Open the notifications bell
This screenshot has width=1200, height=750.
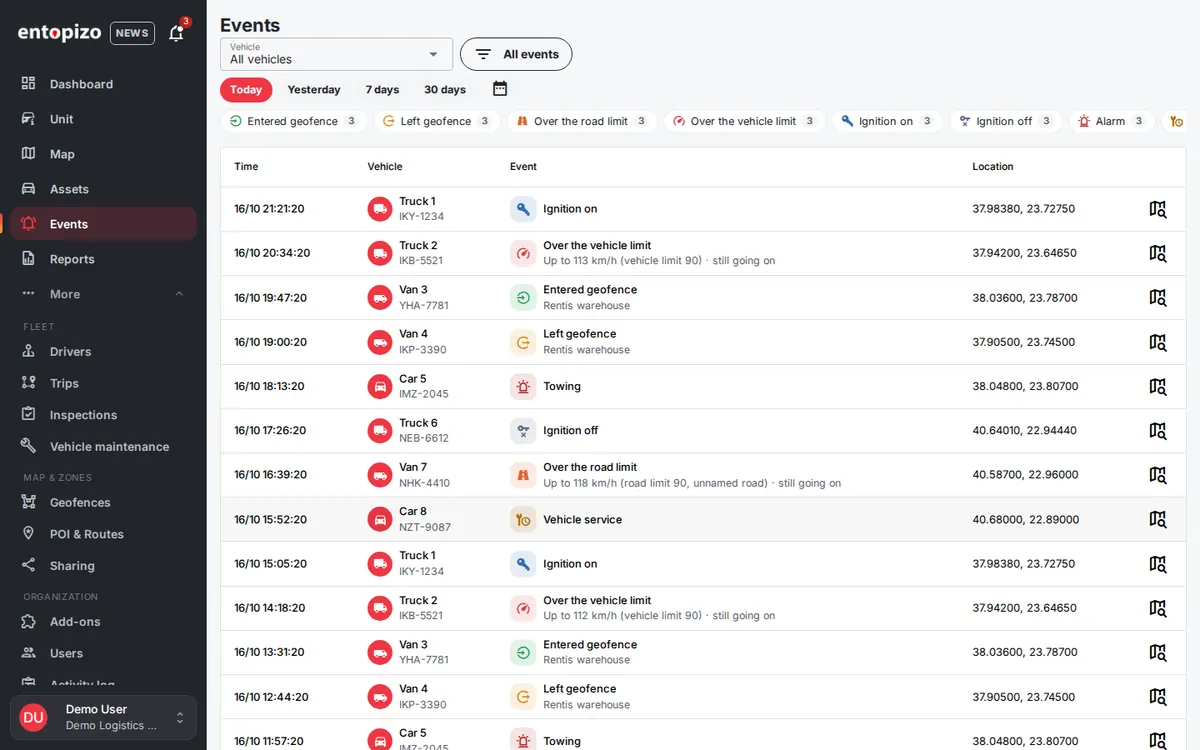(x=177, y=33)
